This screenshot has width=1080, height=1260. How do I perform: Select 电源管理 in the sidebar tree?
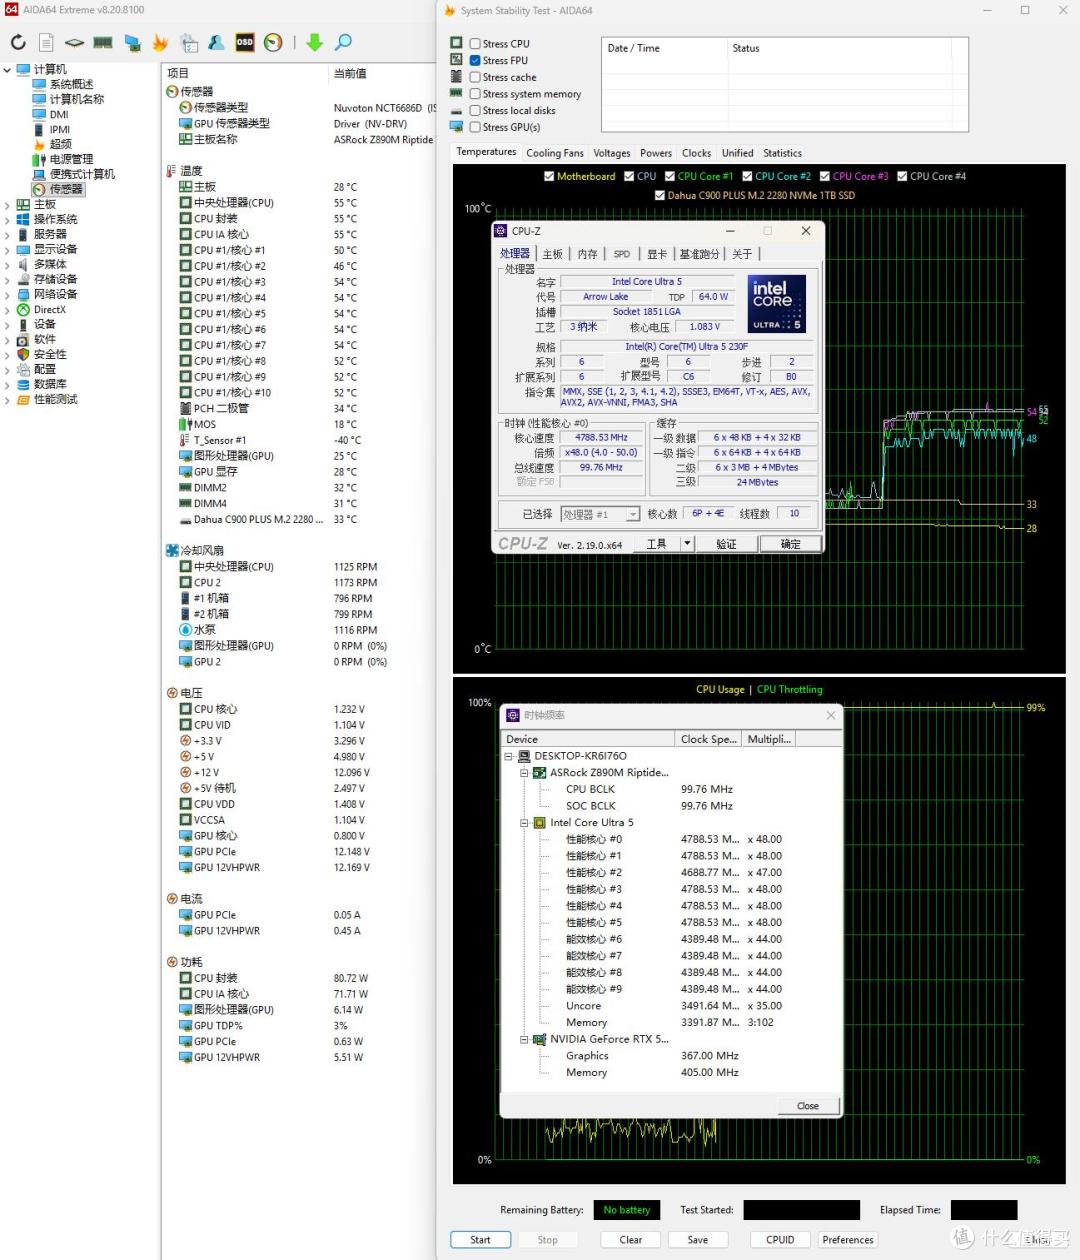coord(71,159)
